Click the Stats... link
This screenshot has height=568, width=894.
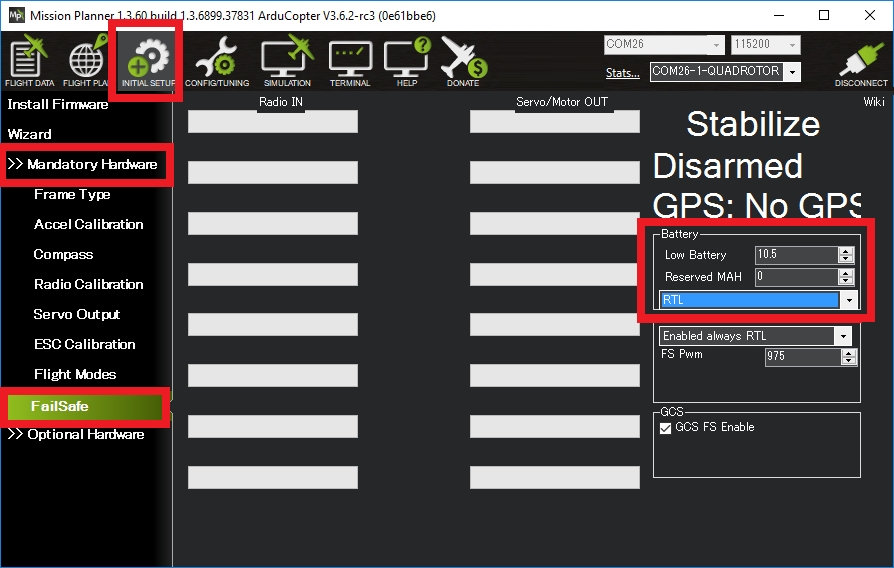(x=622, y=72)
